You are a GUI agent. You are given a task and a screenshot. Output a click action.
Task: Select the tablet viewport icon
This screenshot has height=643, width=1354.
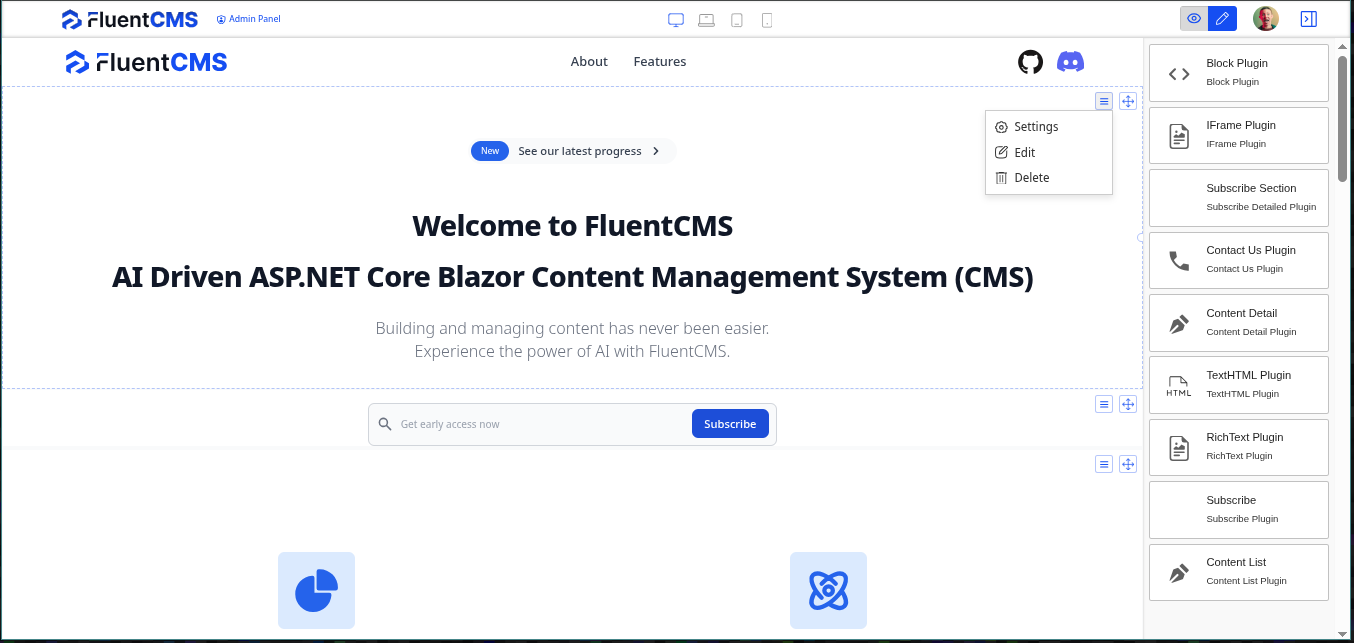[737, 19]
